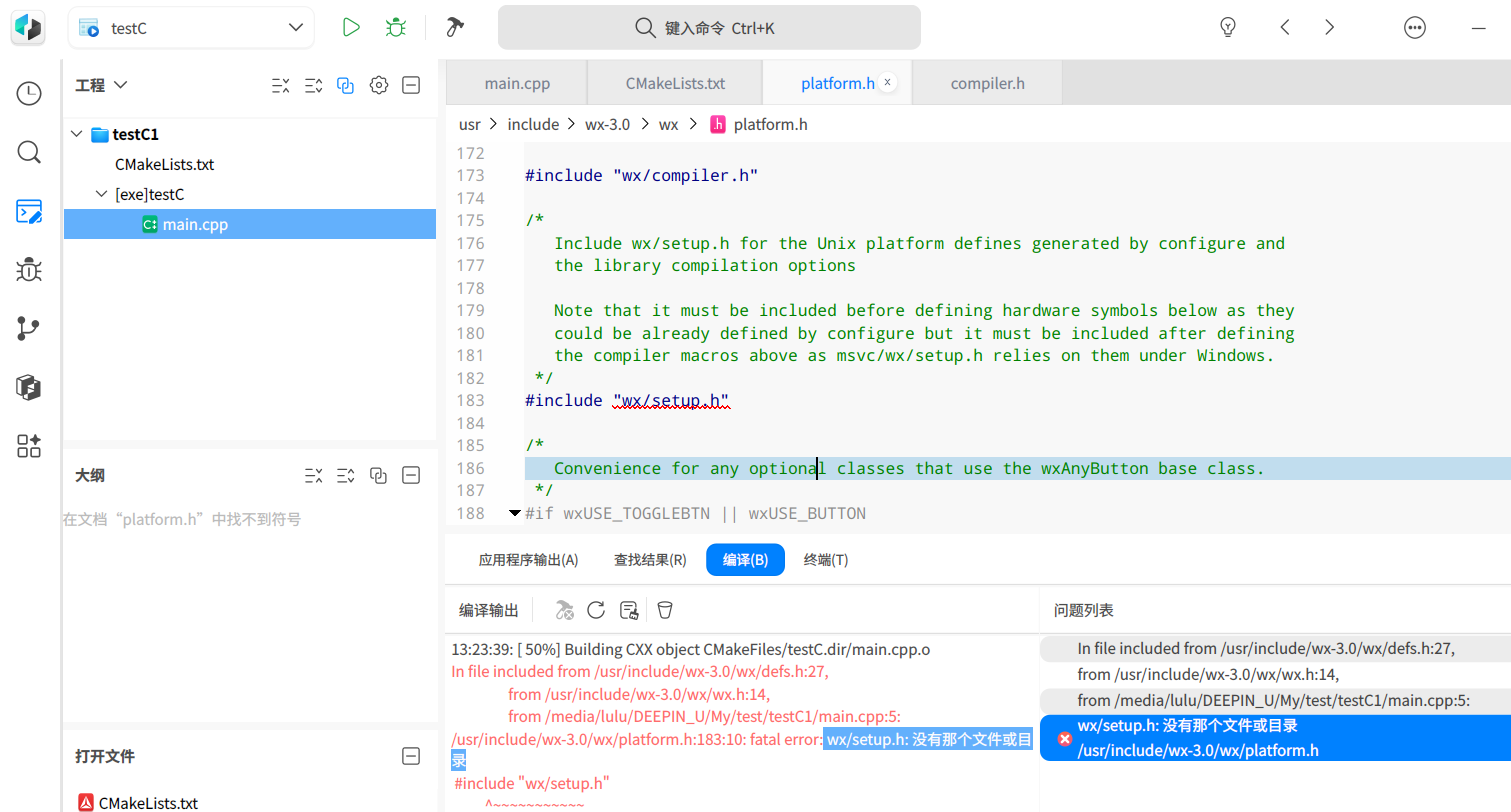This screenshot has height=812, width=1511.
Task: Collapse the 打开文件 open files panel
Action: (410, 756)
